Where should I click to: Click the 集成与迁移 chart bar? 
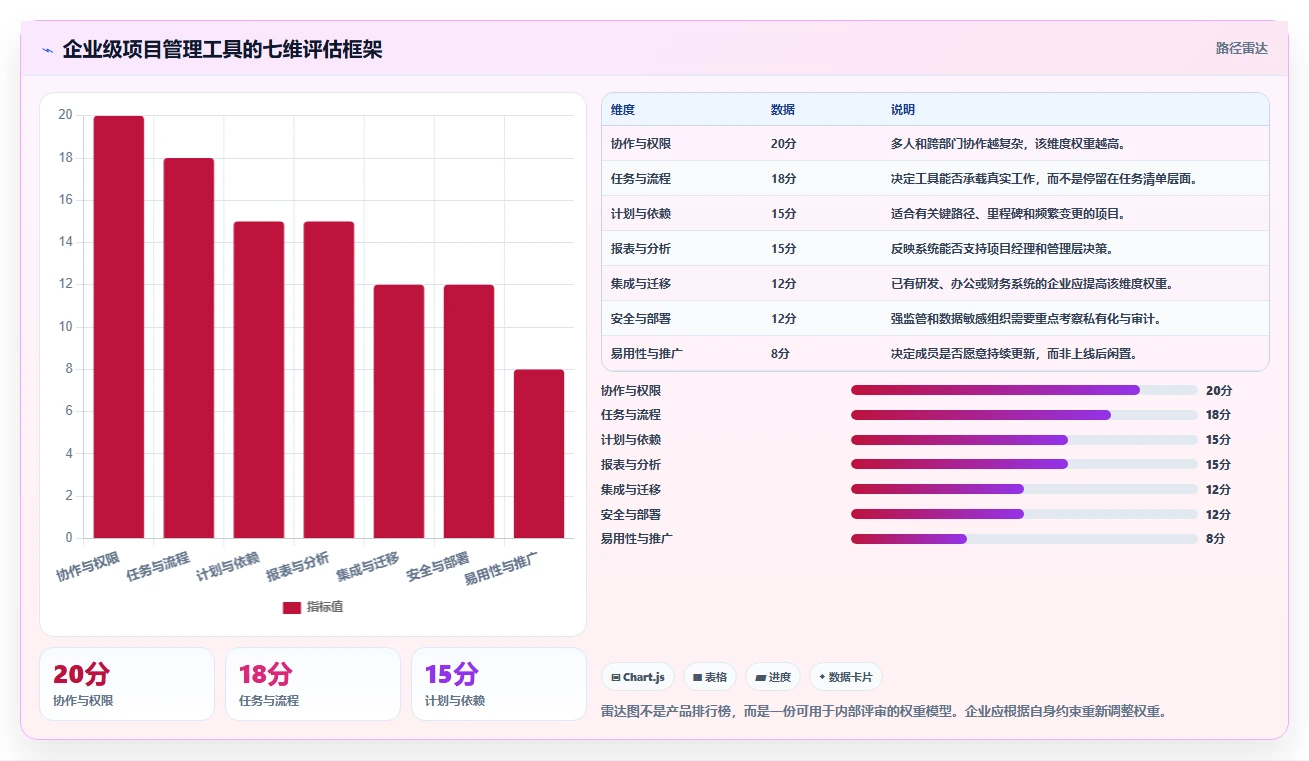pyautogui.click(x=399, y=411)
